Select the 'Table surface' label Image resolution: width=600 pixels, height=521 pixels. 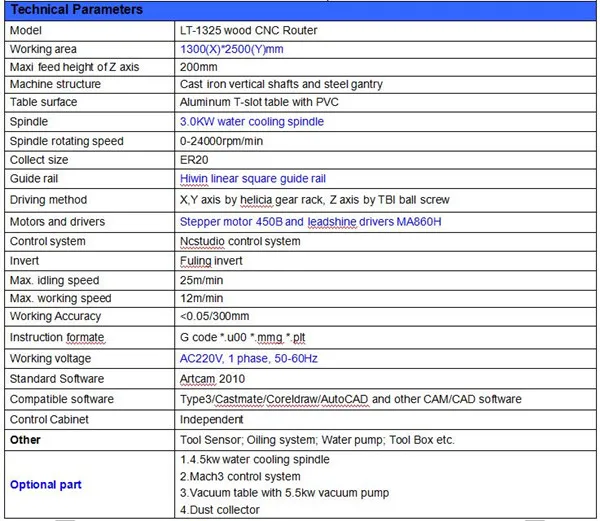pos(44,102)
